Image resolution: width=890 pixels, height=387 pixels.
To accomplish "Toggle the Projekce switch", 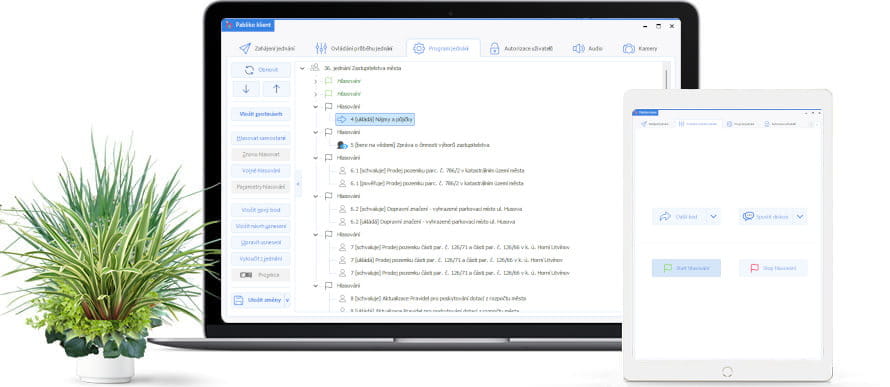I will pos(246,275).
